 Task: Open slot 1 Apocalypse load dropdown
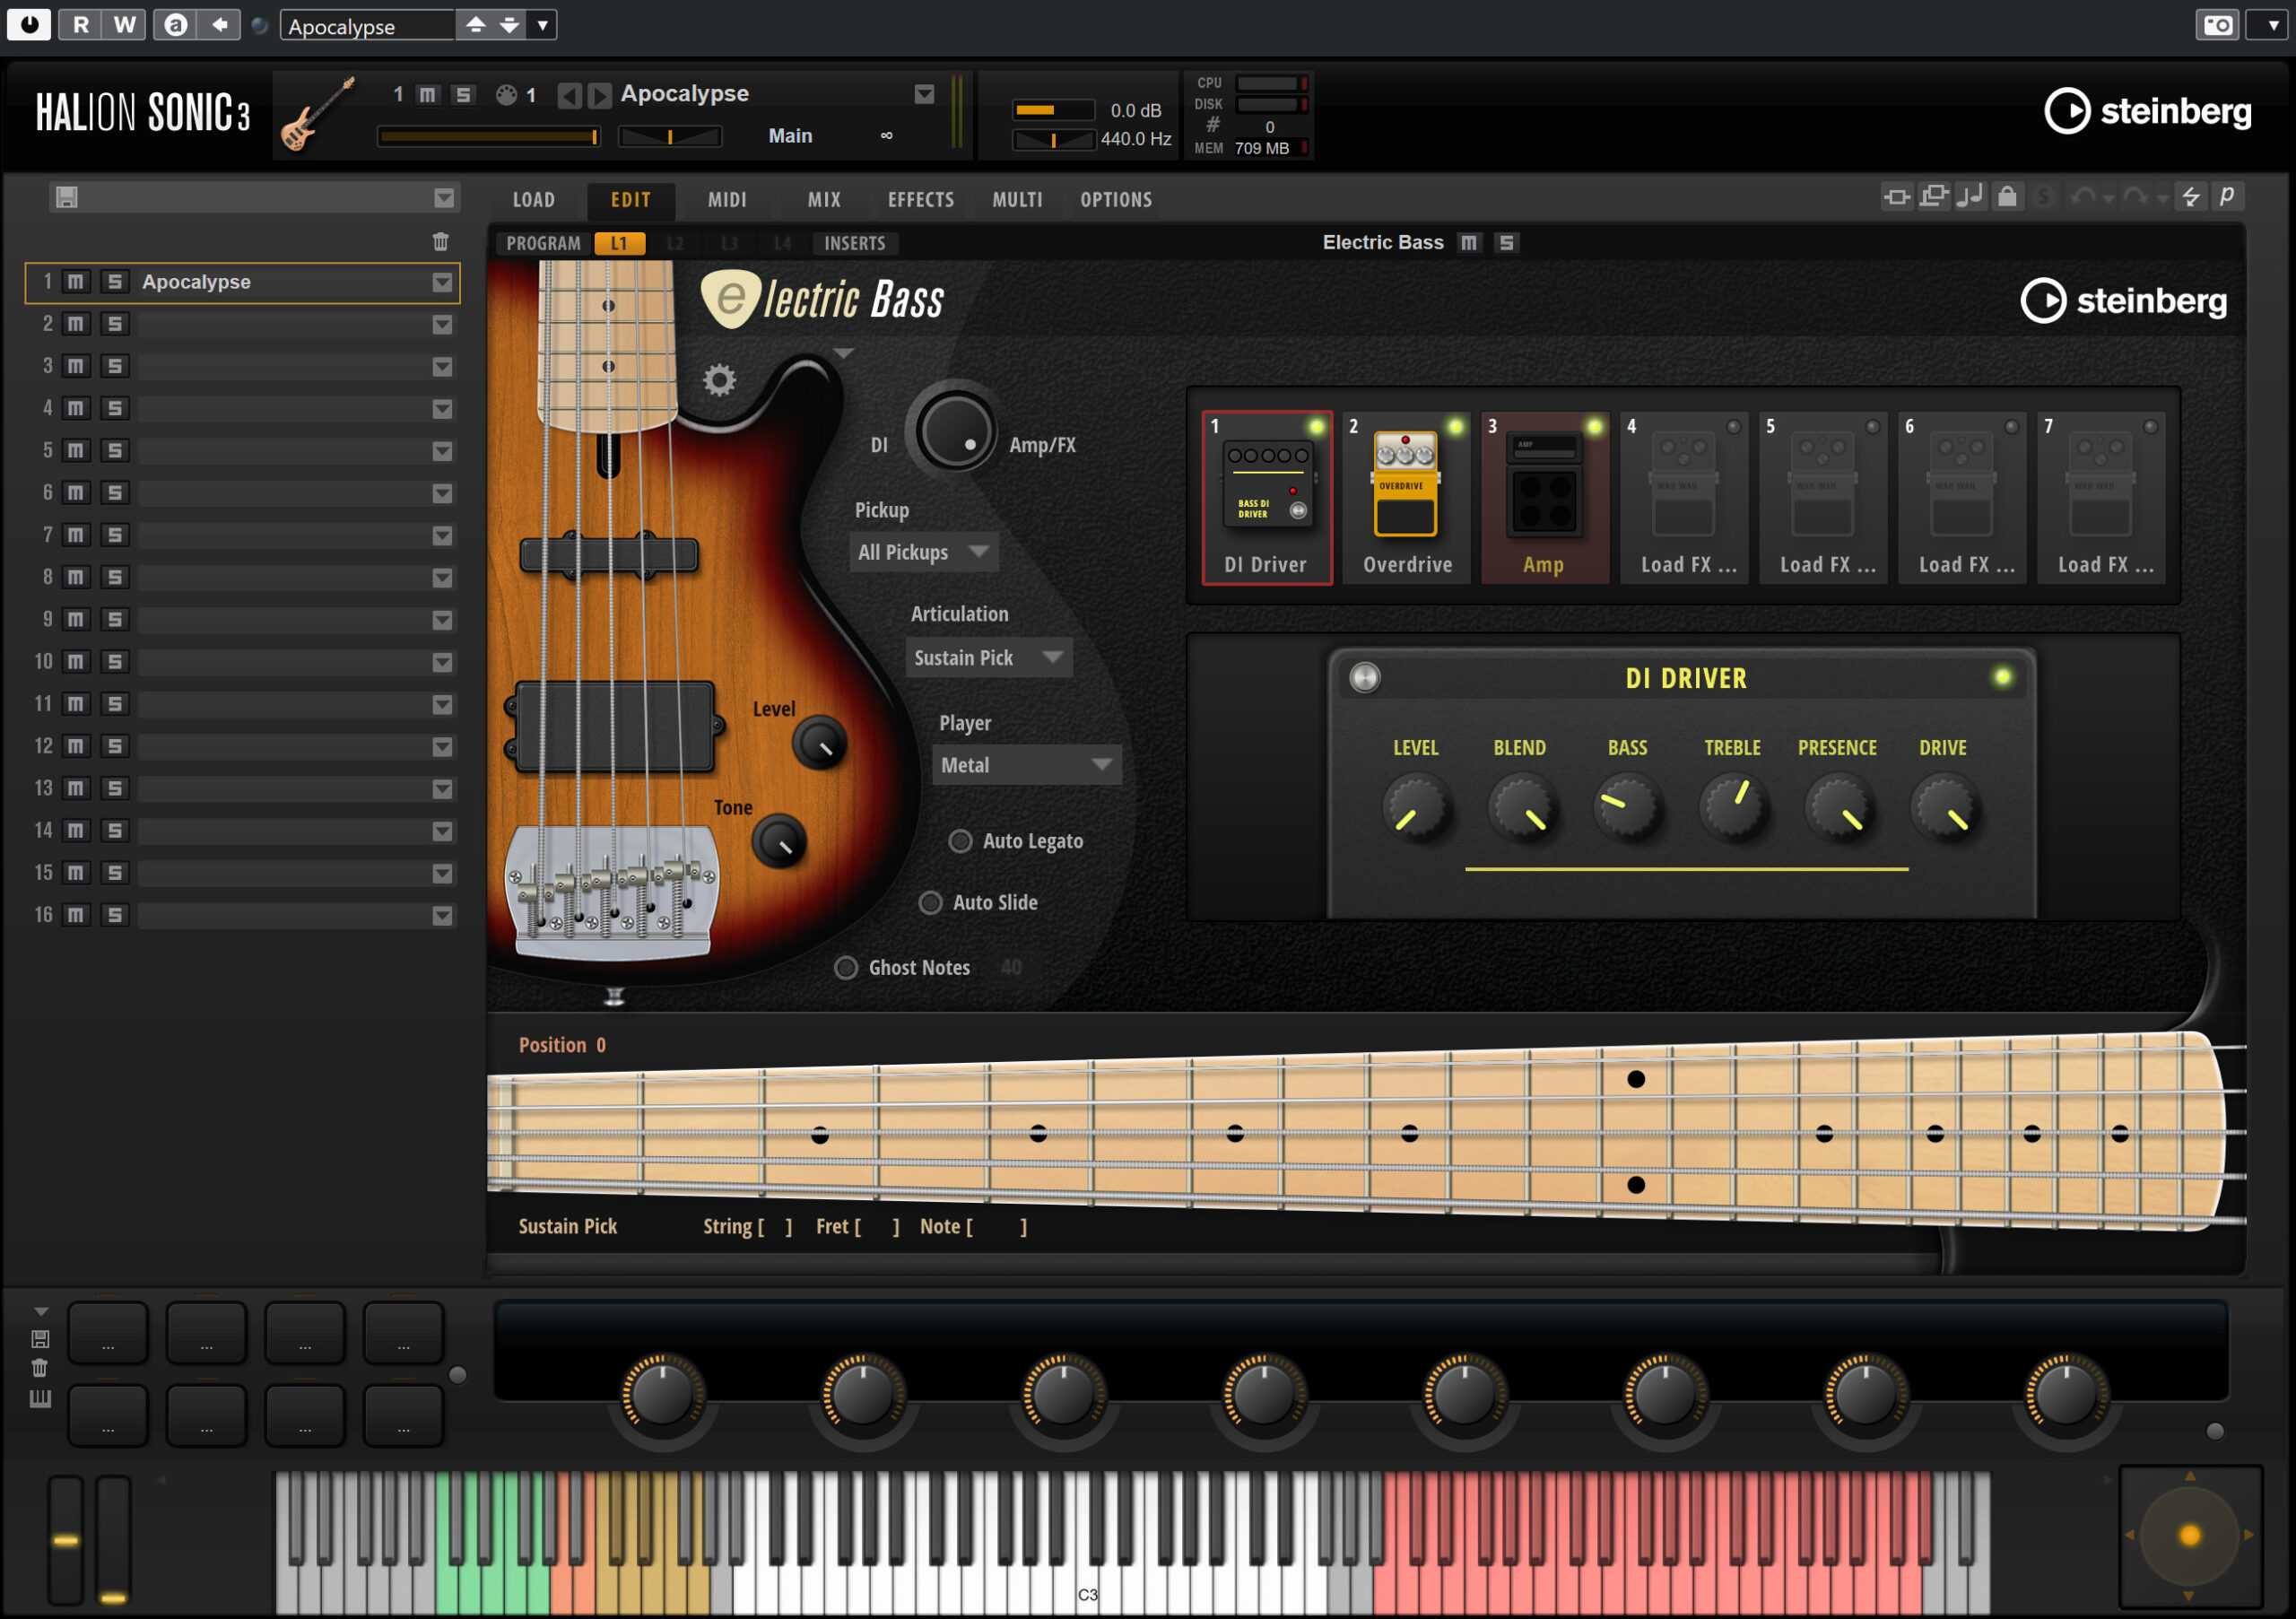point(442,283)
